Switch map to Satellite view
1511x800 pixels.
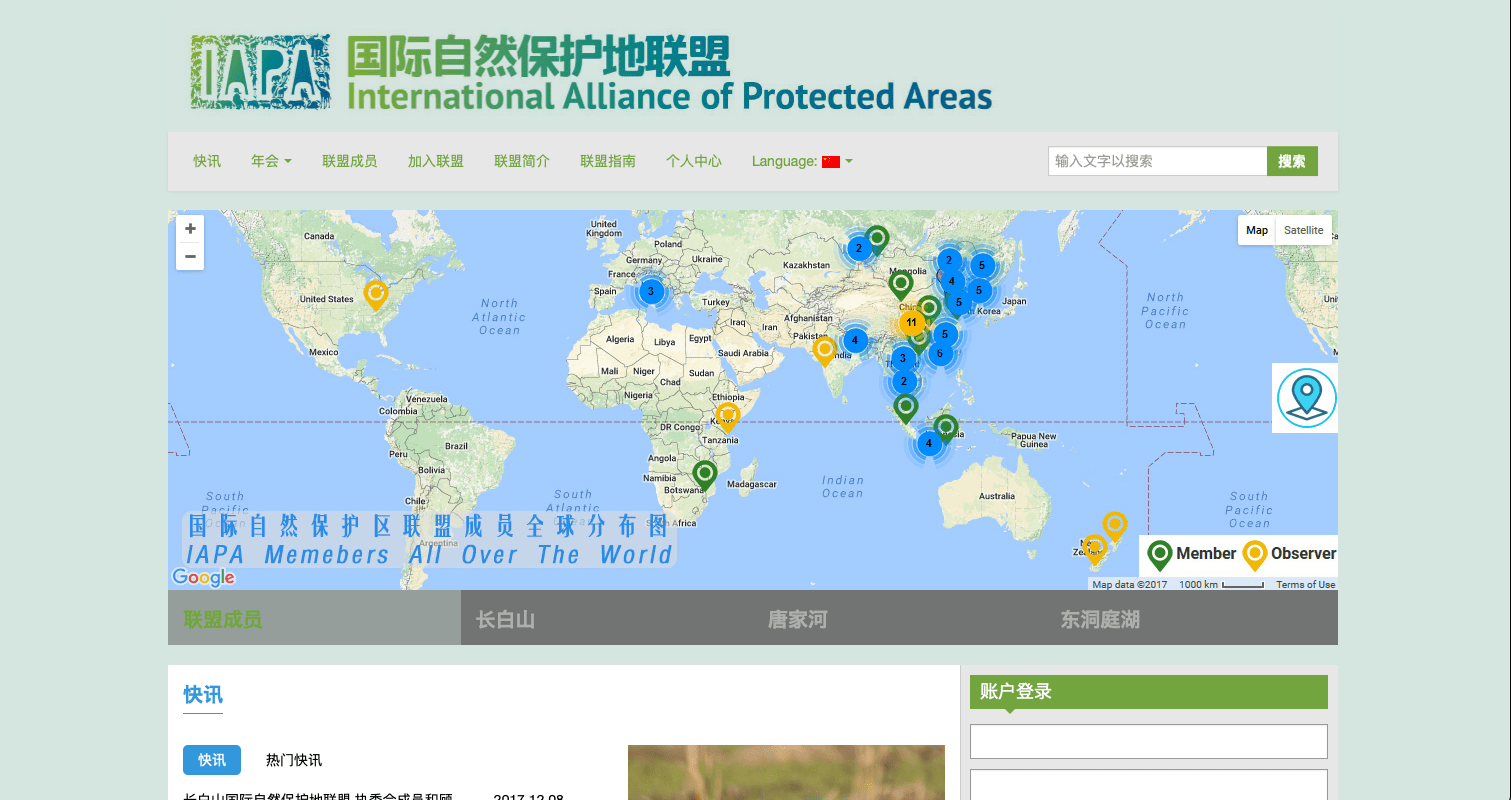click(1303, 230)
